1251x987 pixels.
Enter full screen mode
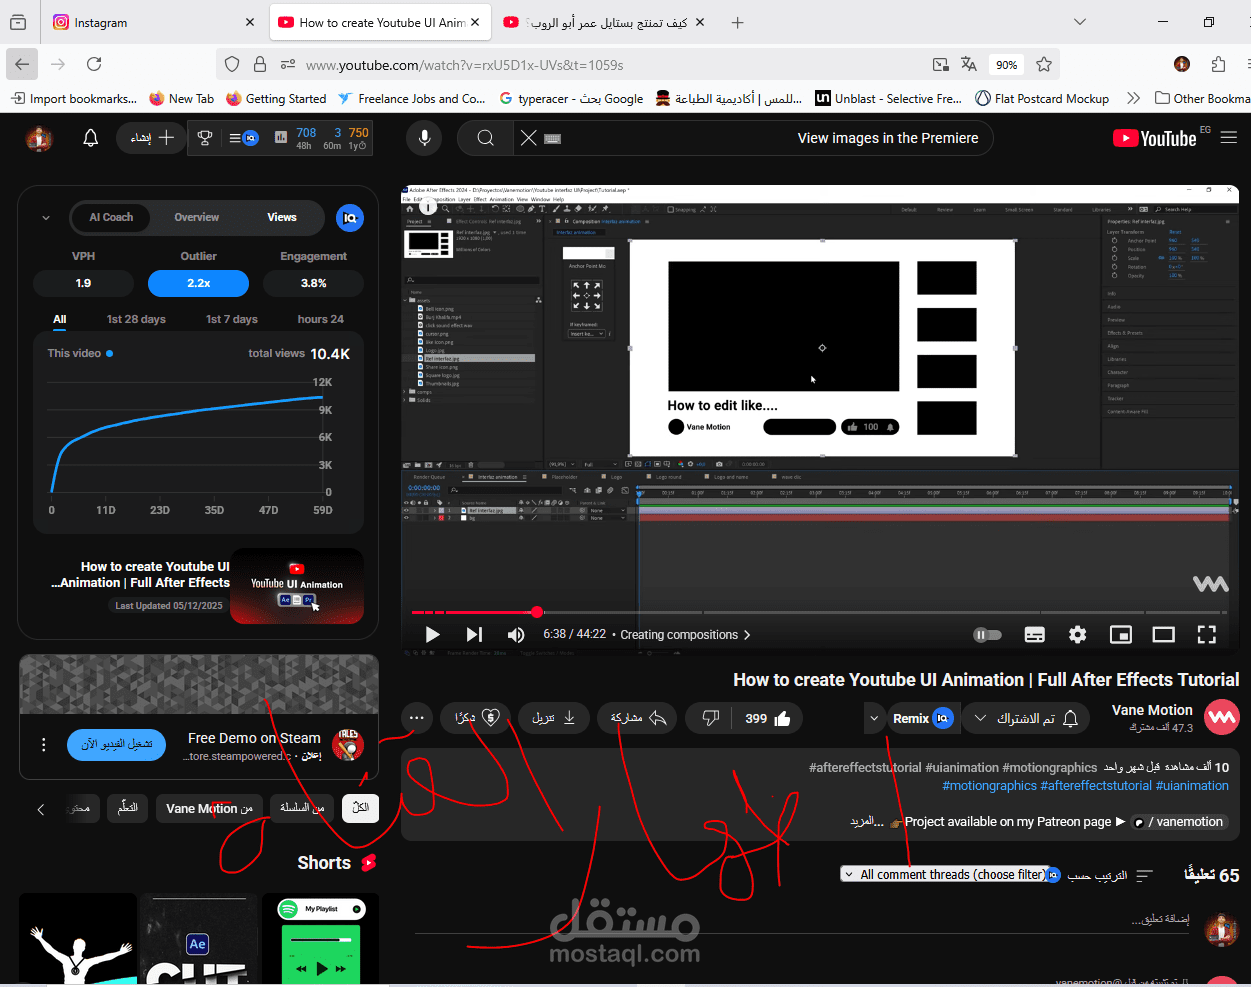click(1207, 634)
